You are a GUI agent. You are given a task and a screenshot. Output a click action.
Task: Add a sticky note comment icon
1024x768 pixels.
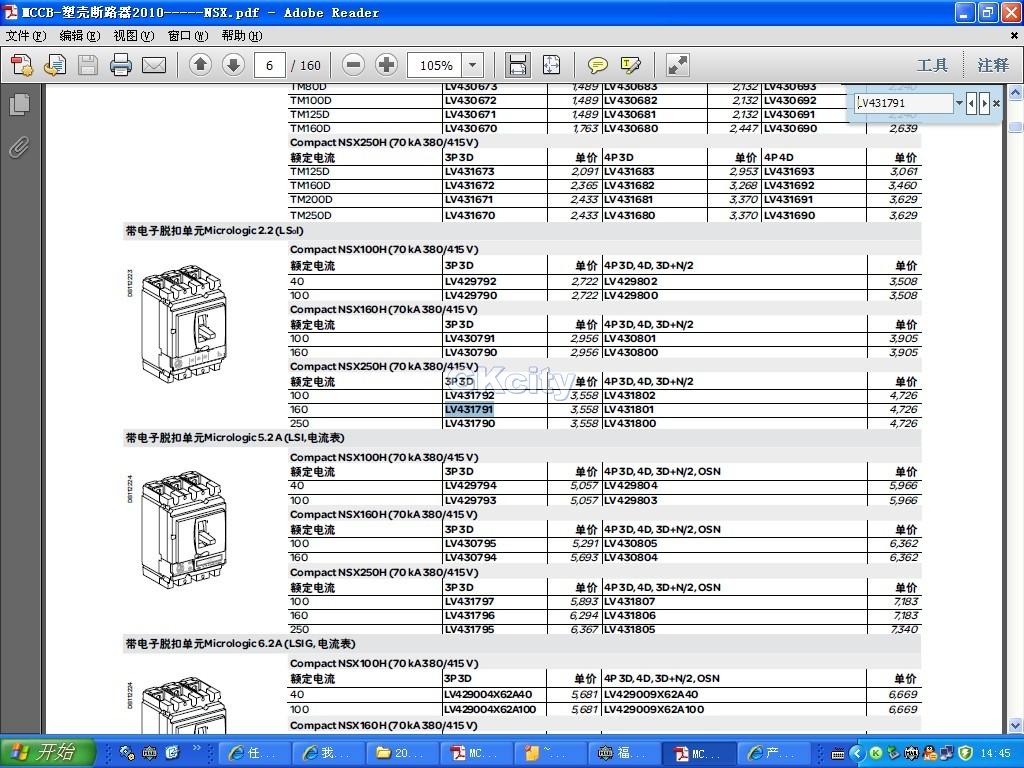pos(597,65)
